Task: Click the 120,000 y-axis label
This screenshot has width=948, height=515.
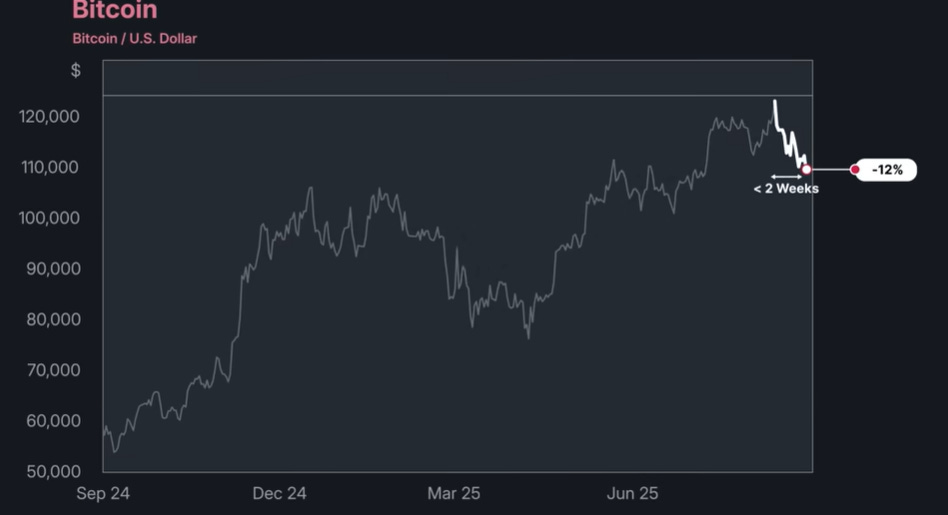Action: pyautogui.click(x=49, y=116)
